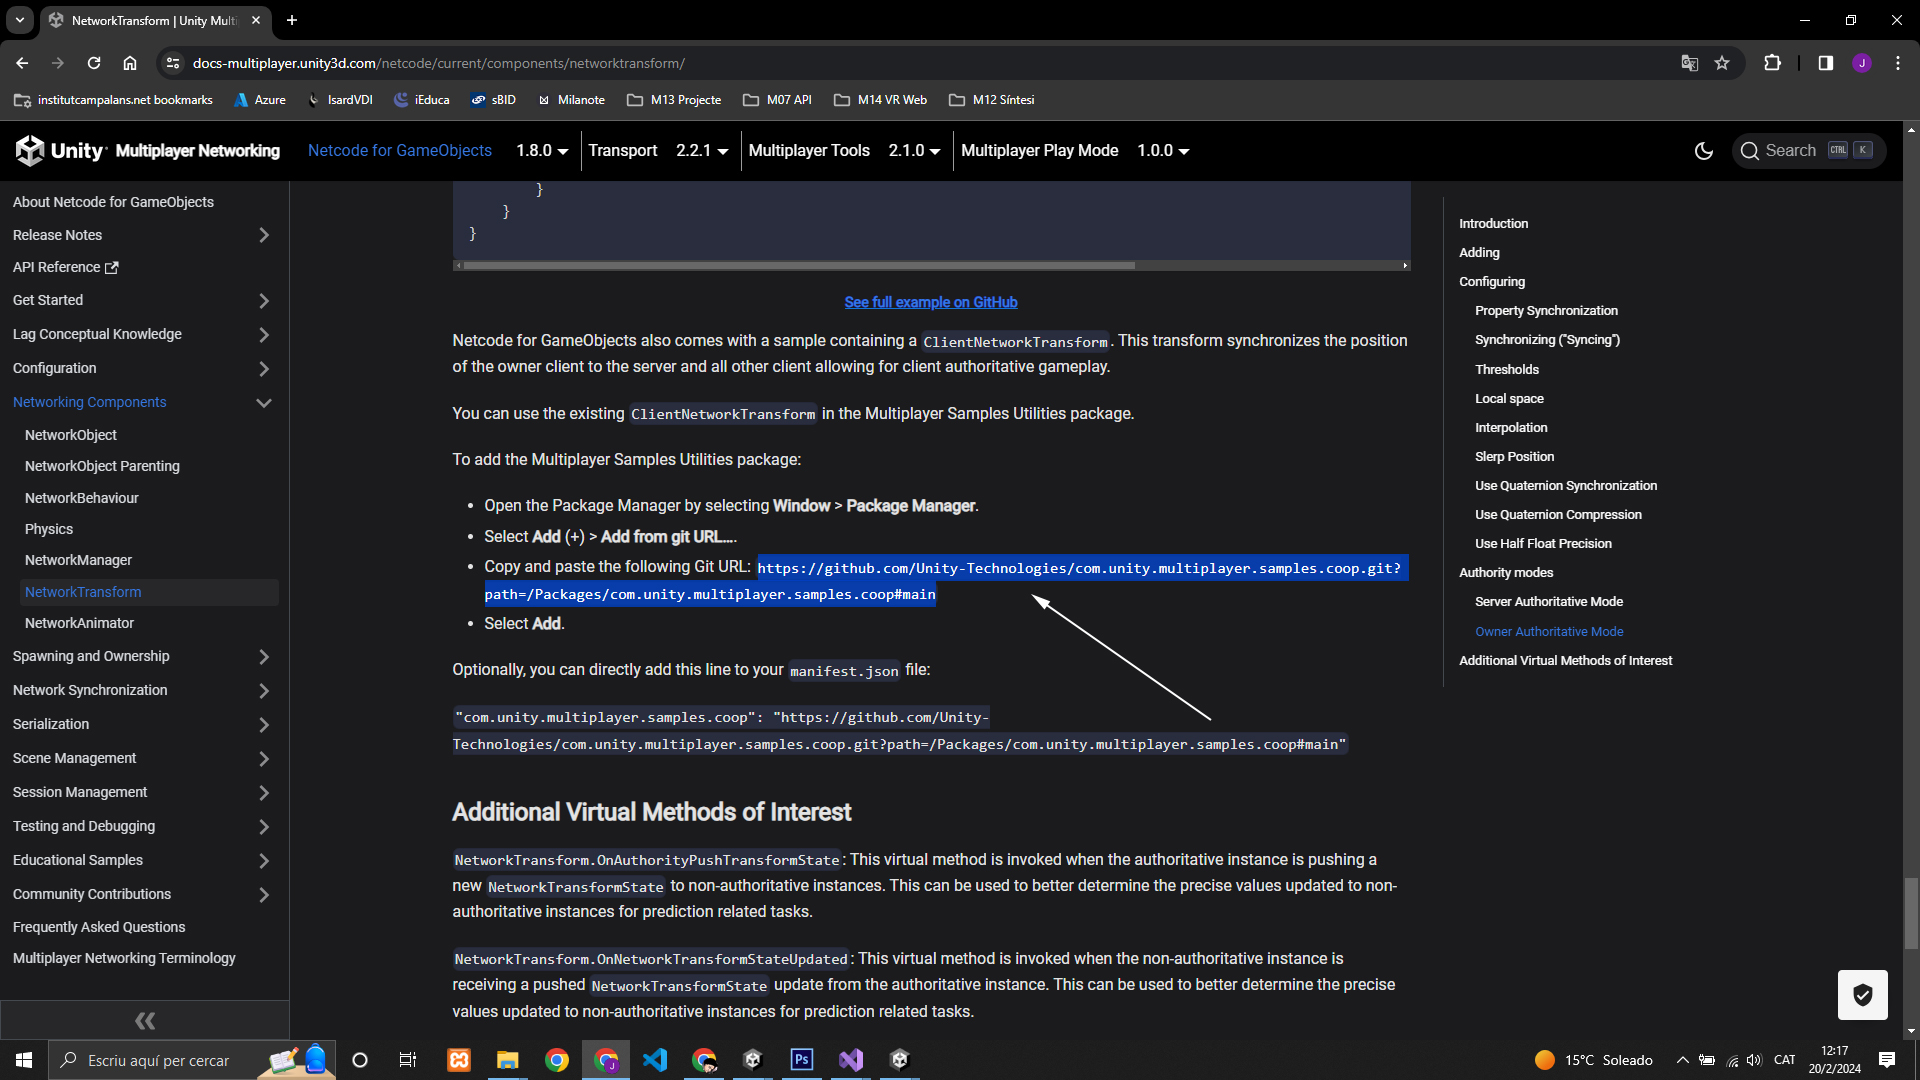The height and width of the screenshot is (1080, 1920).
Task: Click the Google Translate page icon
Action: click(x=1689, y=63)
